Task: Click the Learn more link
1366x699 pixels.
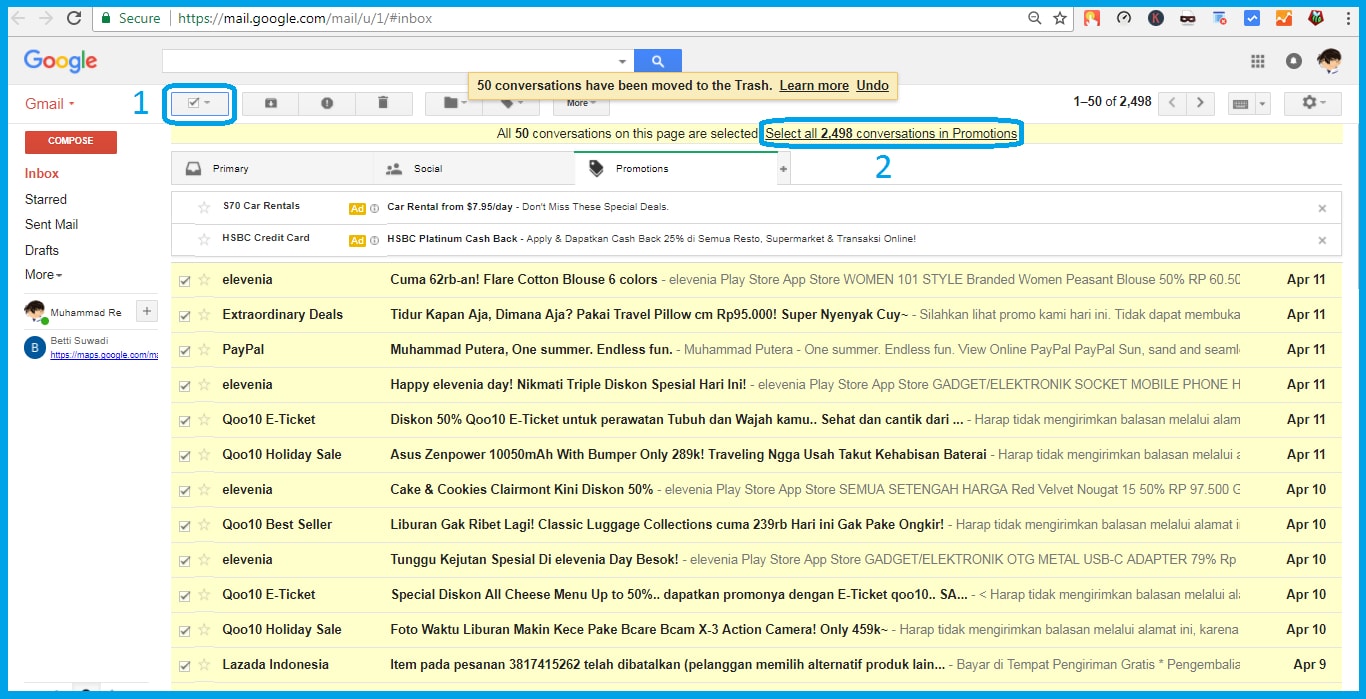Action: 814,86
